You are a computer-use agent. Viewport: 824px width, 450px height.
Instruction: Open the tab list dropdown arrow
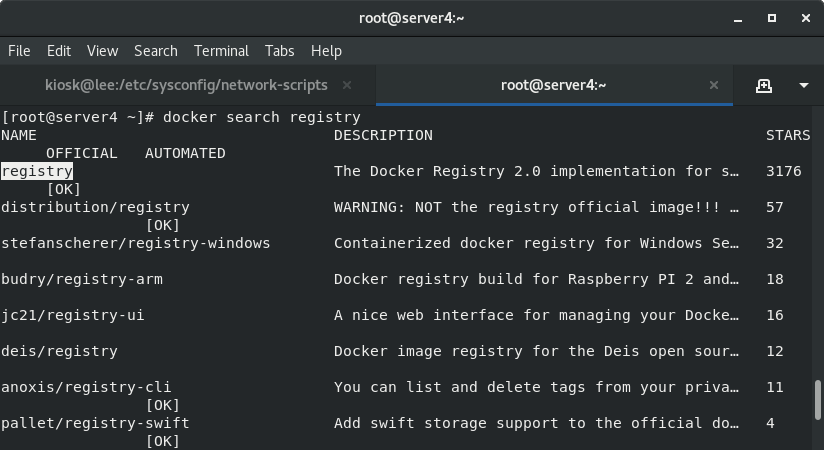(803, 85)
